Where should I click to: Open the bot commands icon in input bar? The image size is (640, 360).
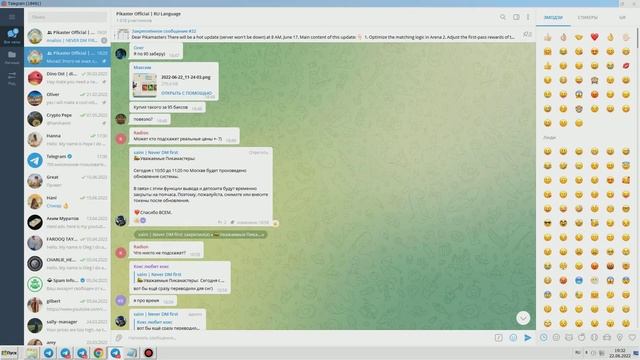(498, 338)
